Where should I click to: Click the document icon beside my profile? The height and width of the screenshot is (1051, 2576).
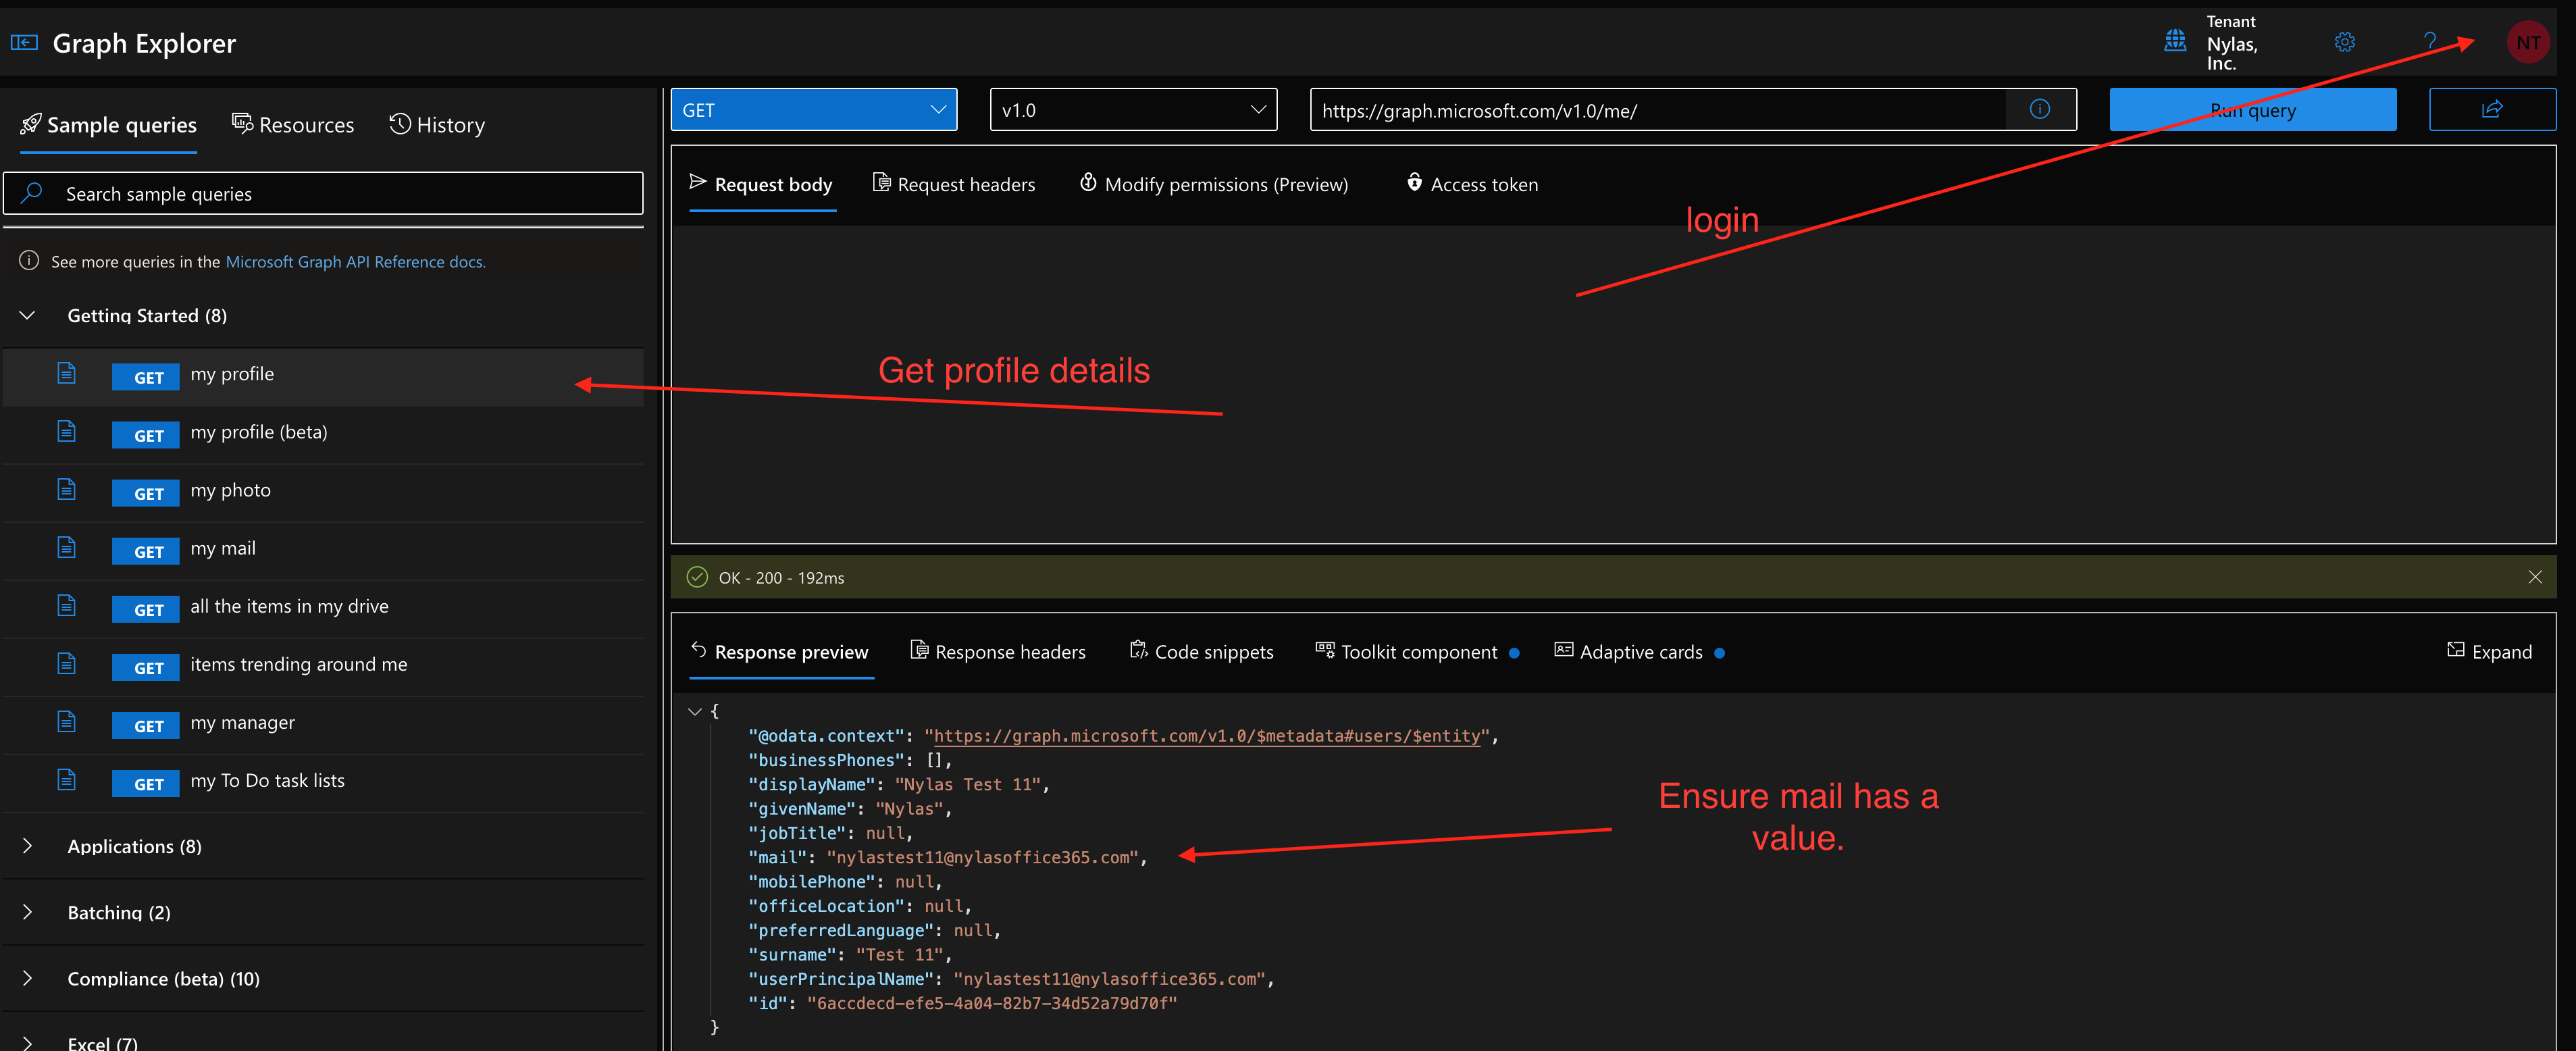[x=67, y=374]
